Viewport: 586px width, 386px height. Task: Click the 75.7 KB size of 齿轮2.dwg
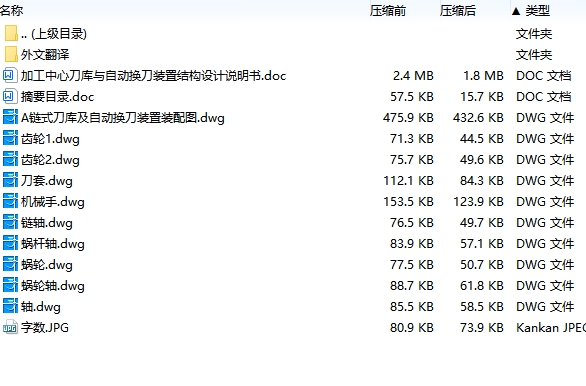412,160
